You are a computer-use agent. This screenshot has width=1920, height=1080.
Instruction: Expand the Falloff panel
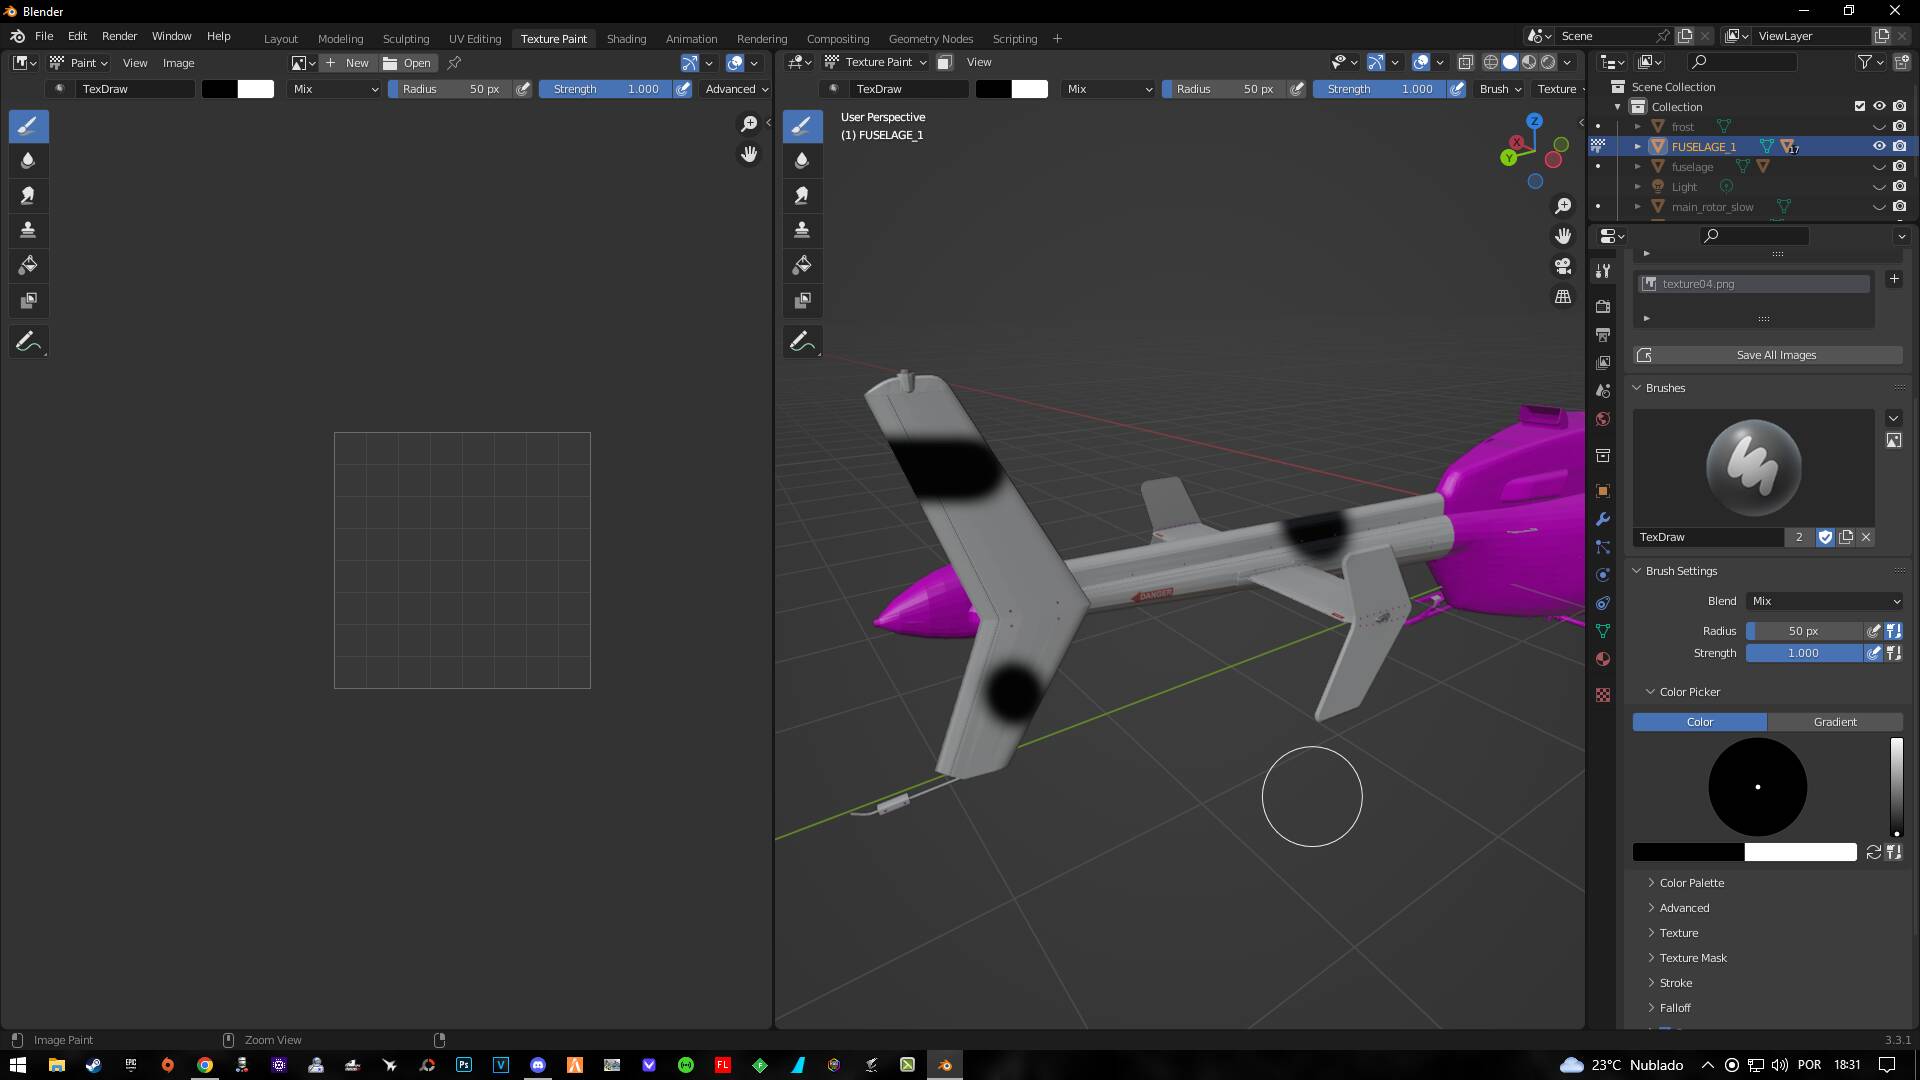coord(1675,1008)
